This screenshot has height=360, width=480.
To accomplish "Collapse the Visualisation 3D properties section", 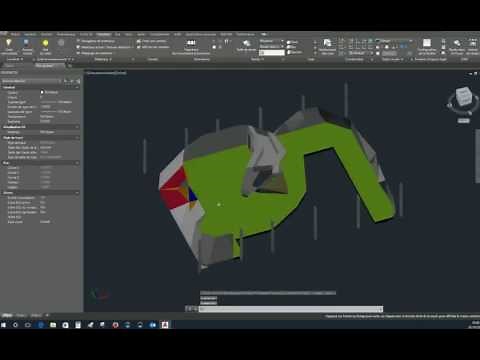I will click(77, 127).
